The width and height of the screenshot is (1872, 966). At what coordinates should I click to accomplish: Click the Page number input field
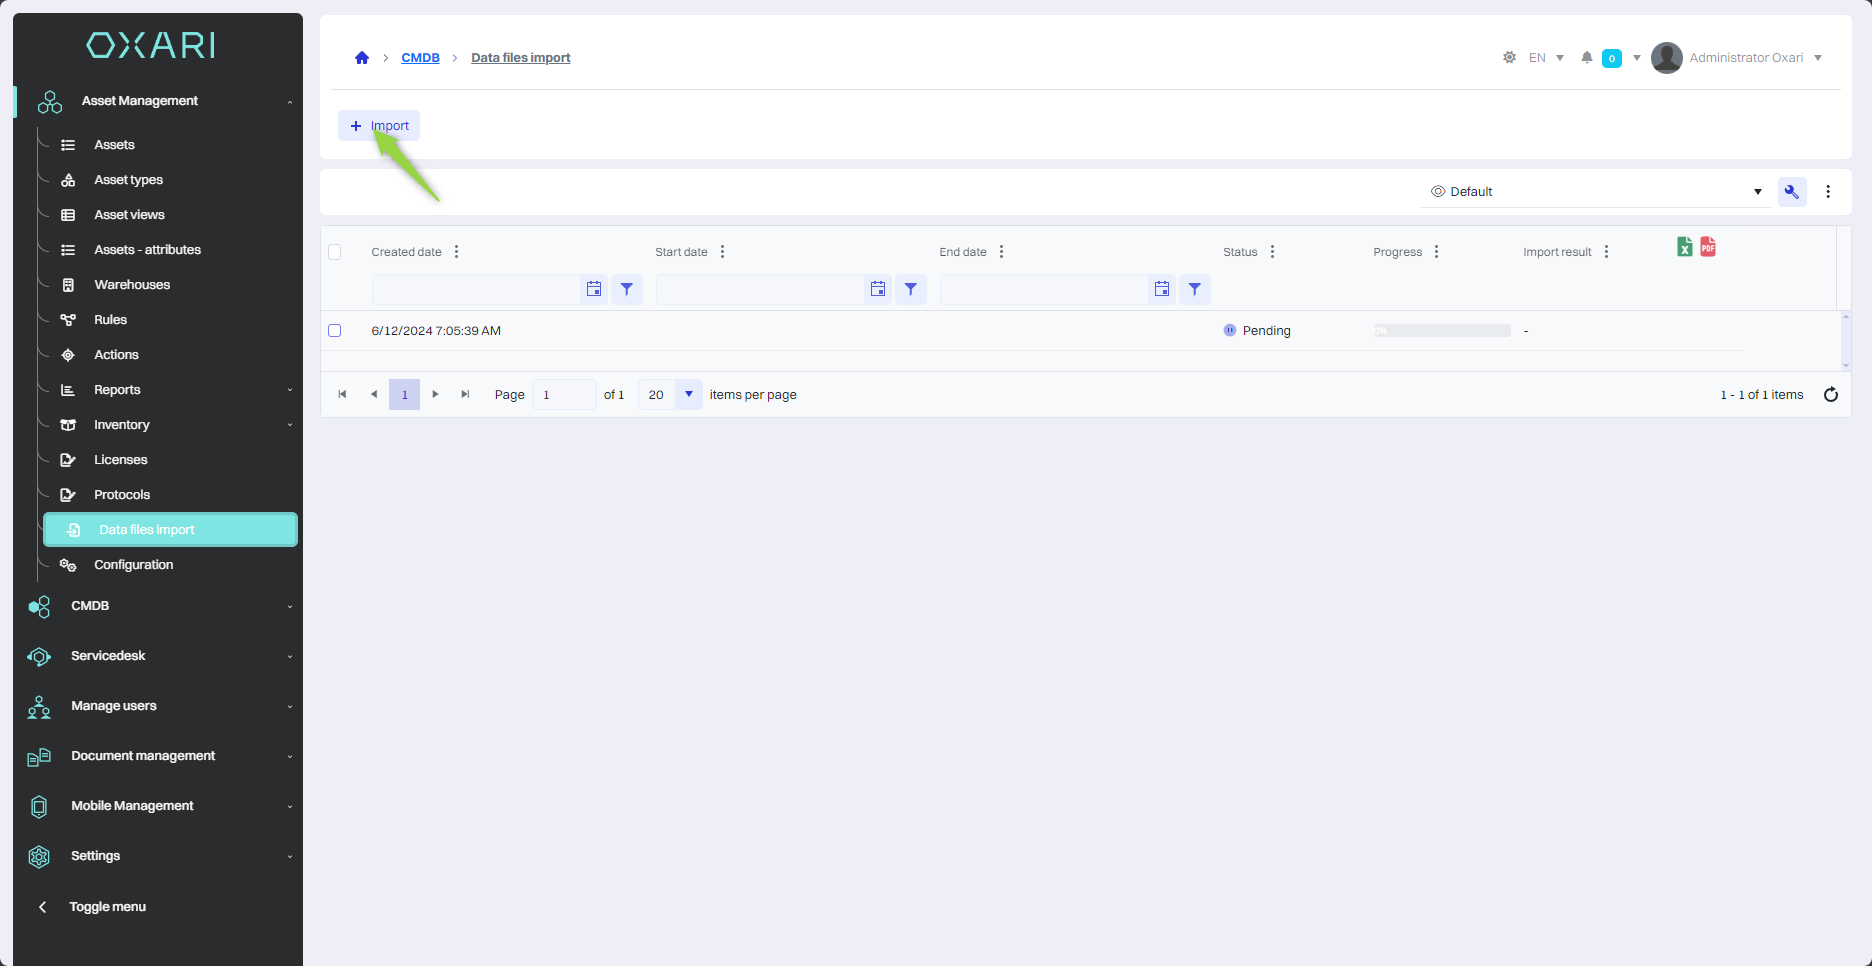(563, 395)
